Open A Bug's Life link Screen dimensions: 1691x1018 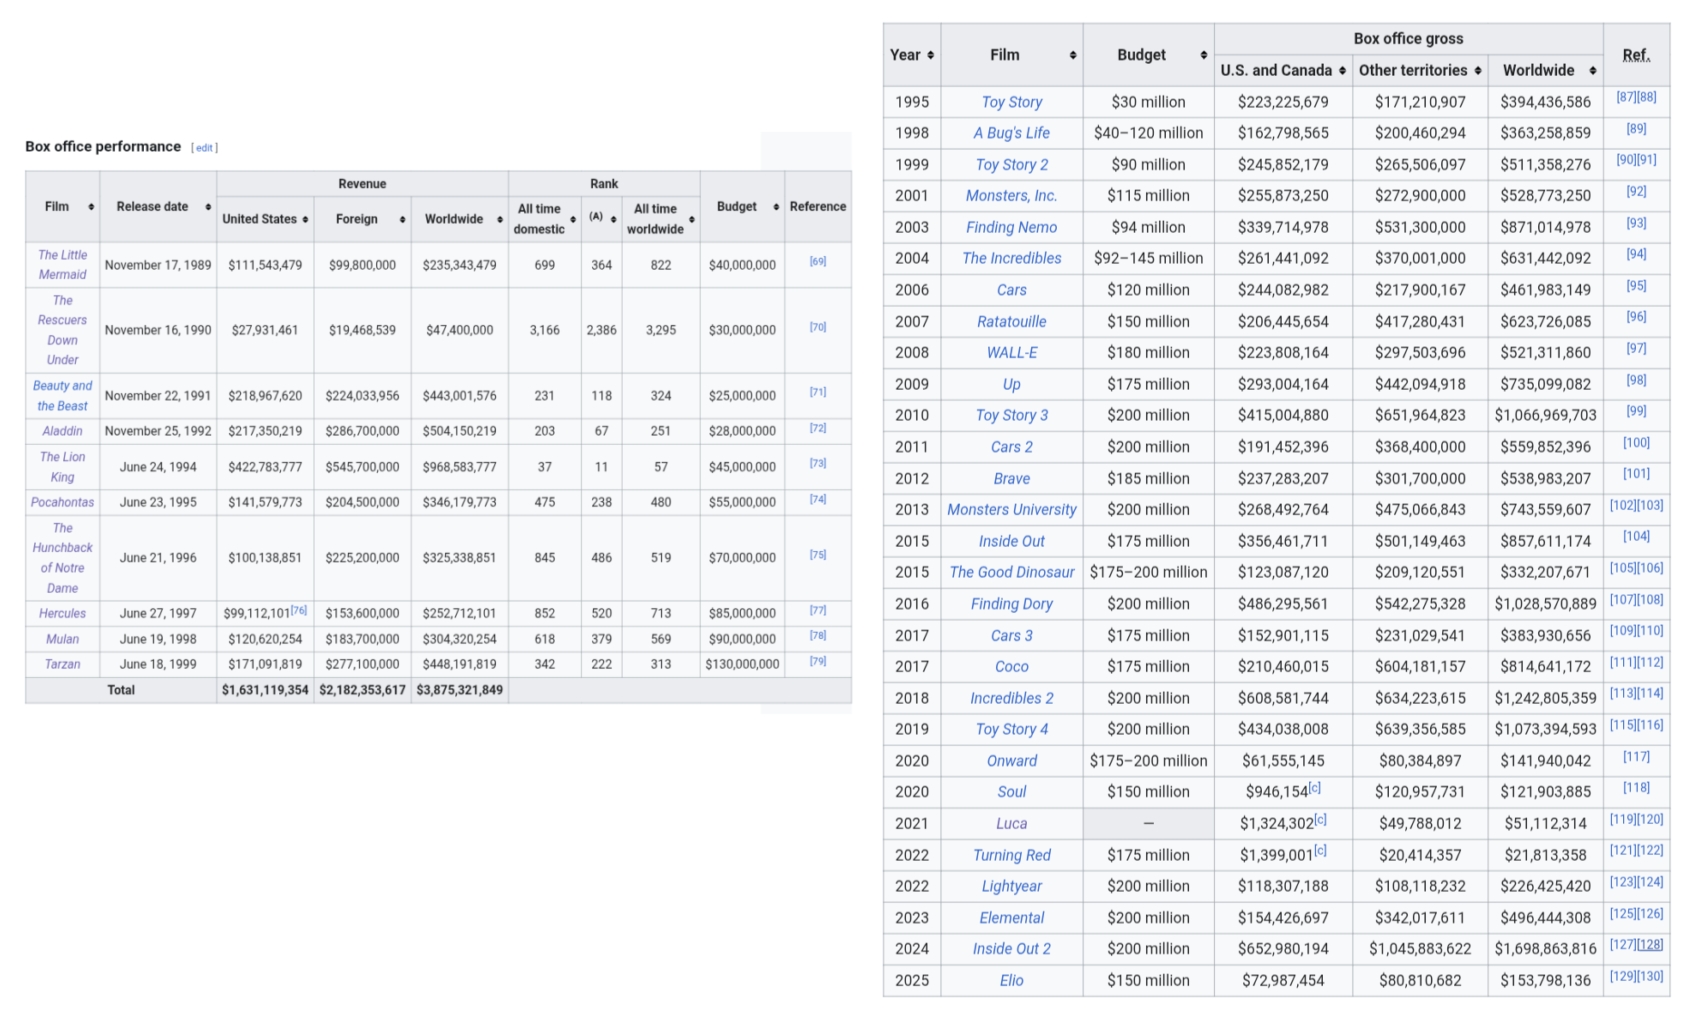click(1011, 133)
